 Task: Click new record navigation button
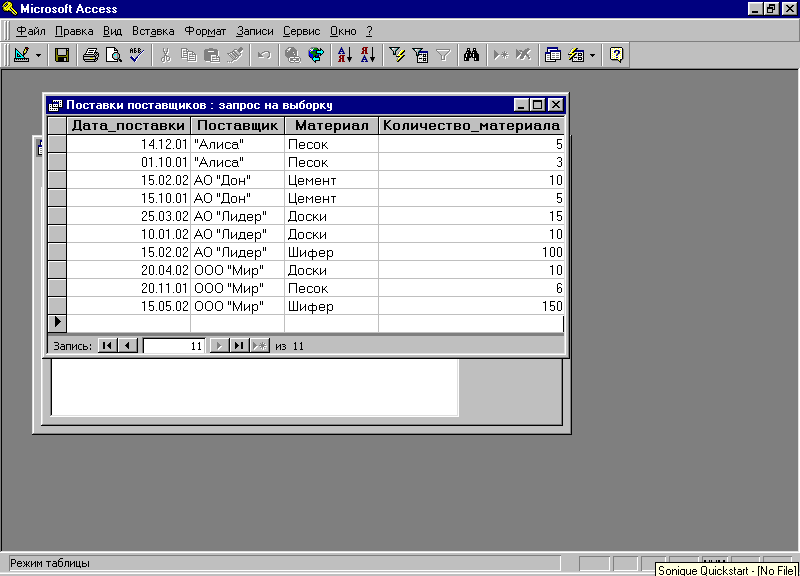click(x=259, y=345)
